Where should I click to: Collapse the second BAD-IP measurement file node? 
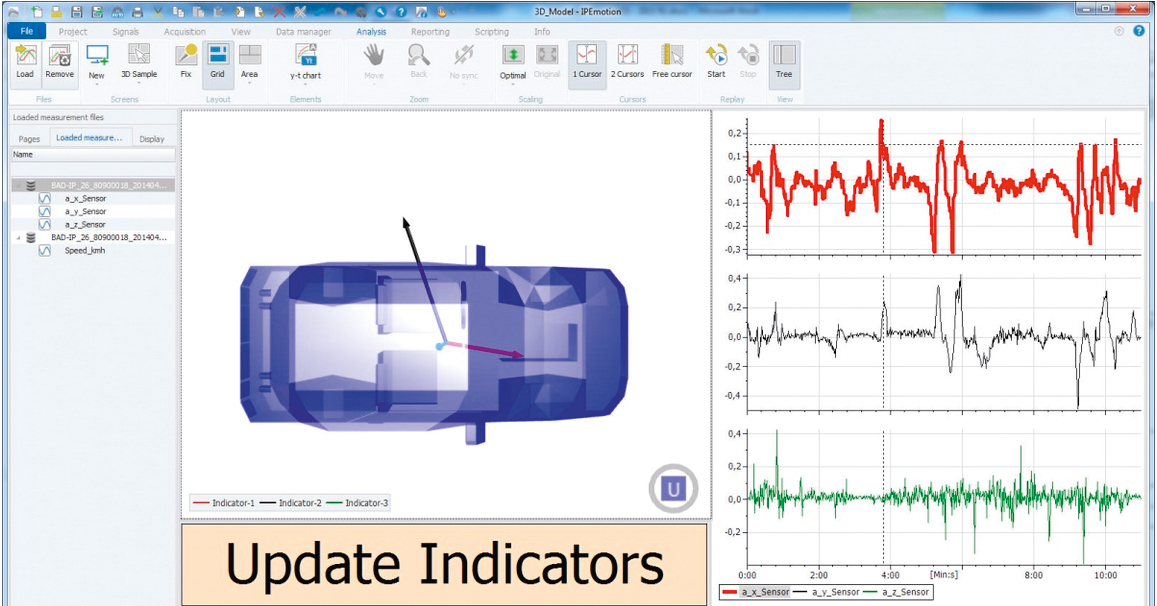pyautogui.click(x=18, y=238)
